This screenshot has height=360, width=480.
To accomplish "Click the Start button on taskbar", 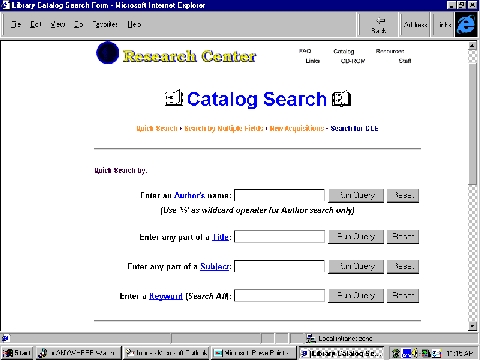I will point(17,353).
